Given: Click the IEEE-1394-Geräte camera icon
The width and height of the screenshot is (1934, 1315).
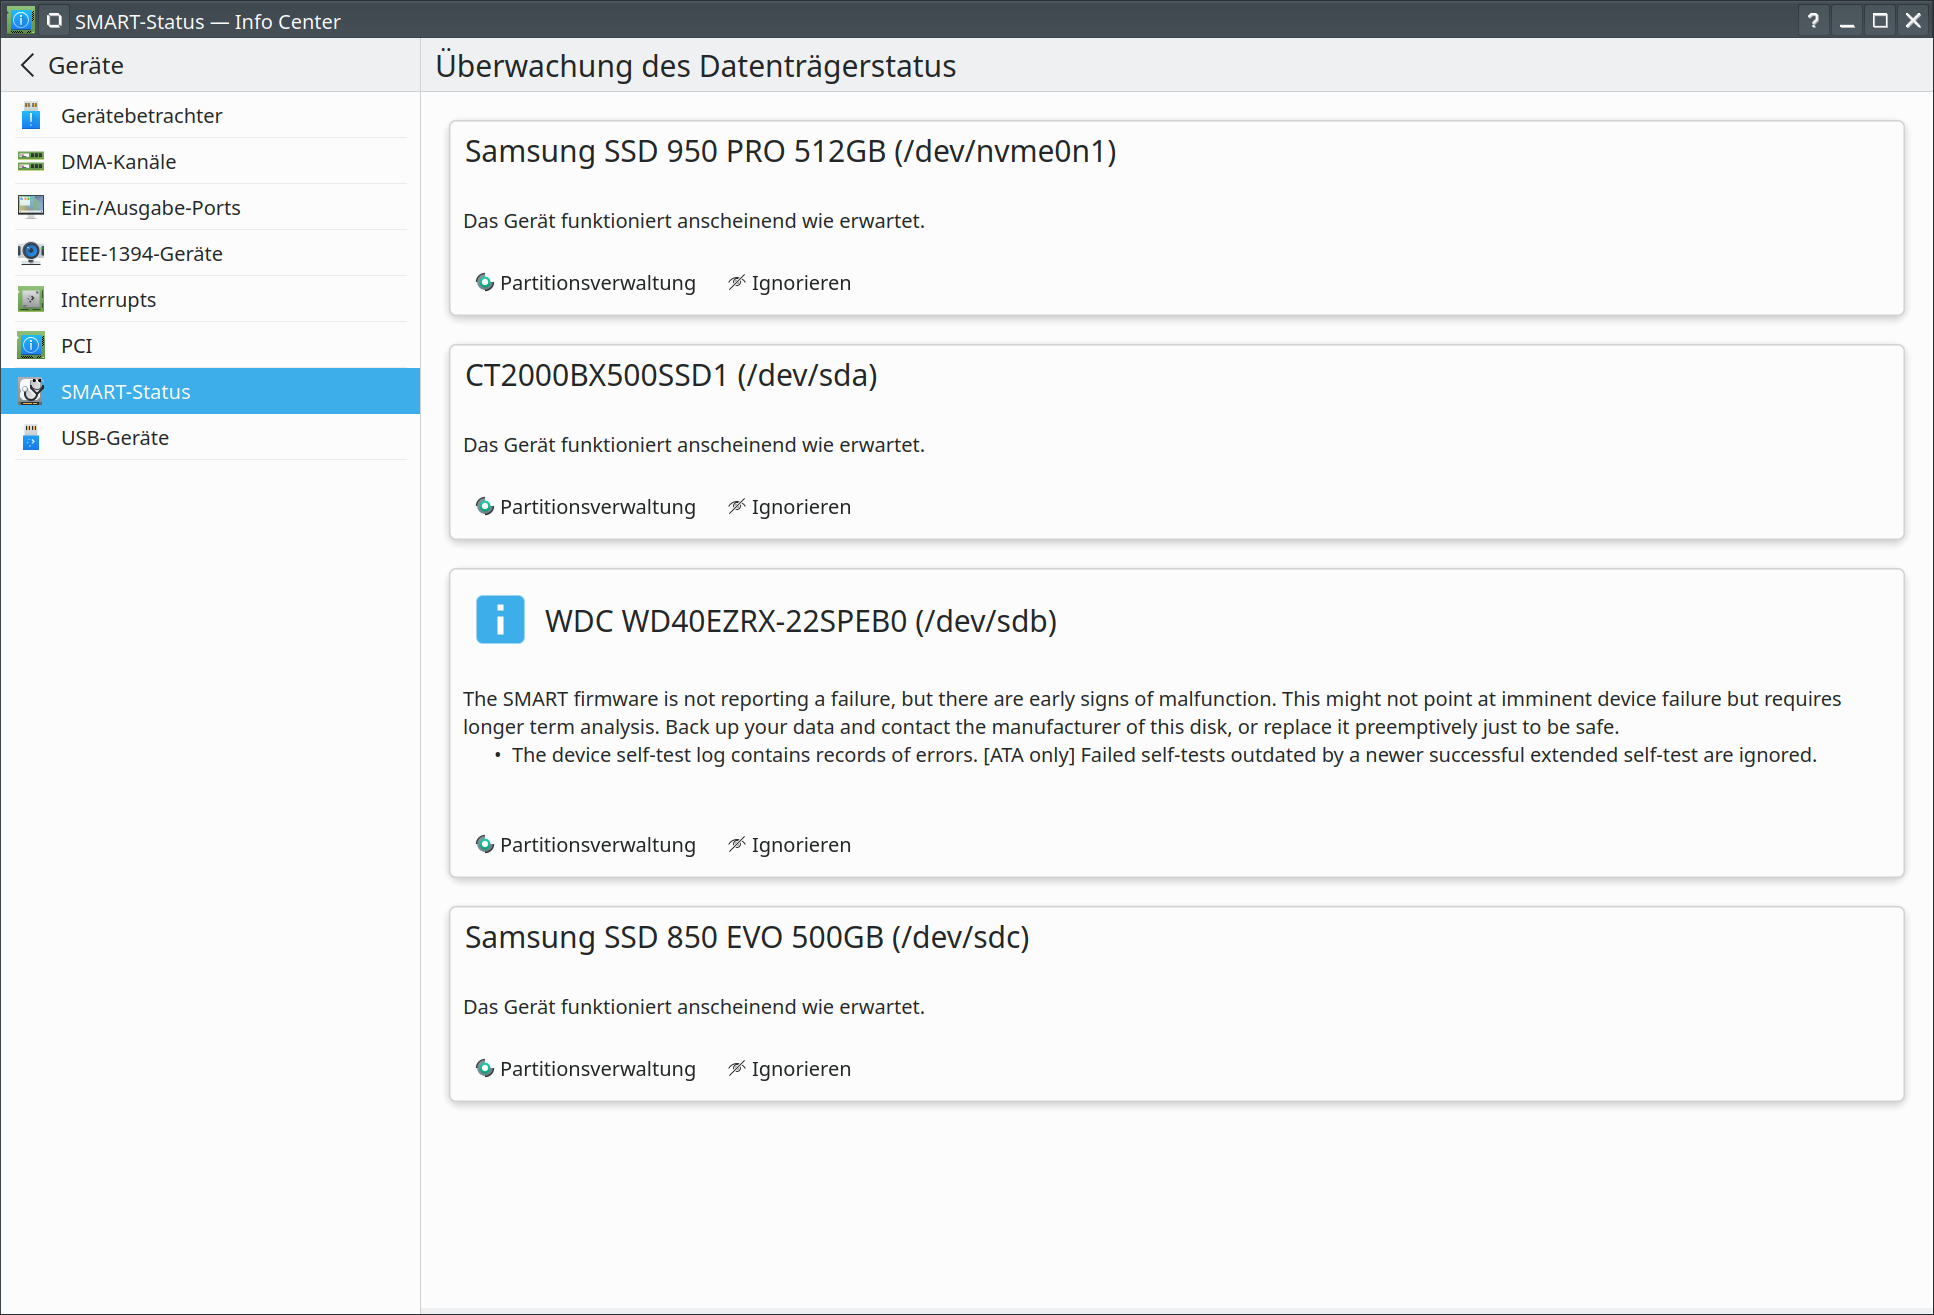Looking at the screenshot, I should (31, 254).
